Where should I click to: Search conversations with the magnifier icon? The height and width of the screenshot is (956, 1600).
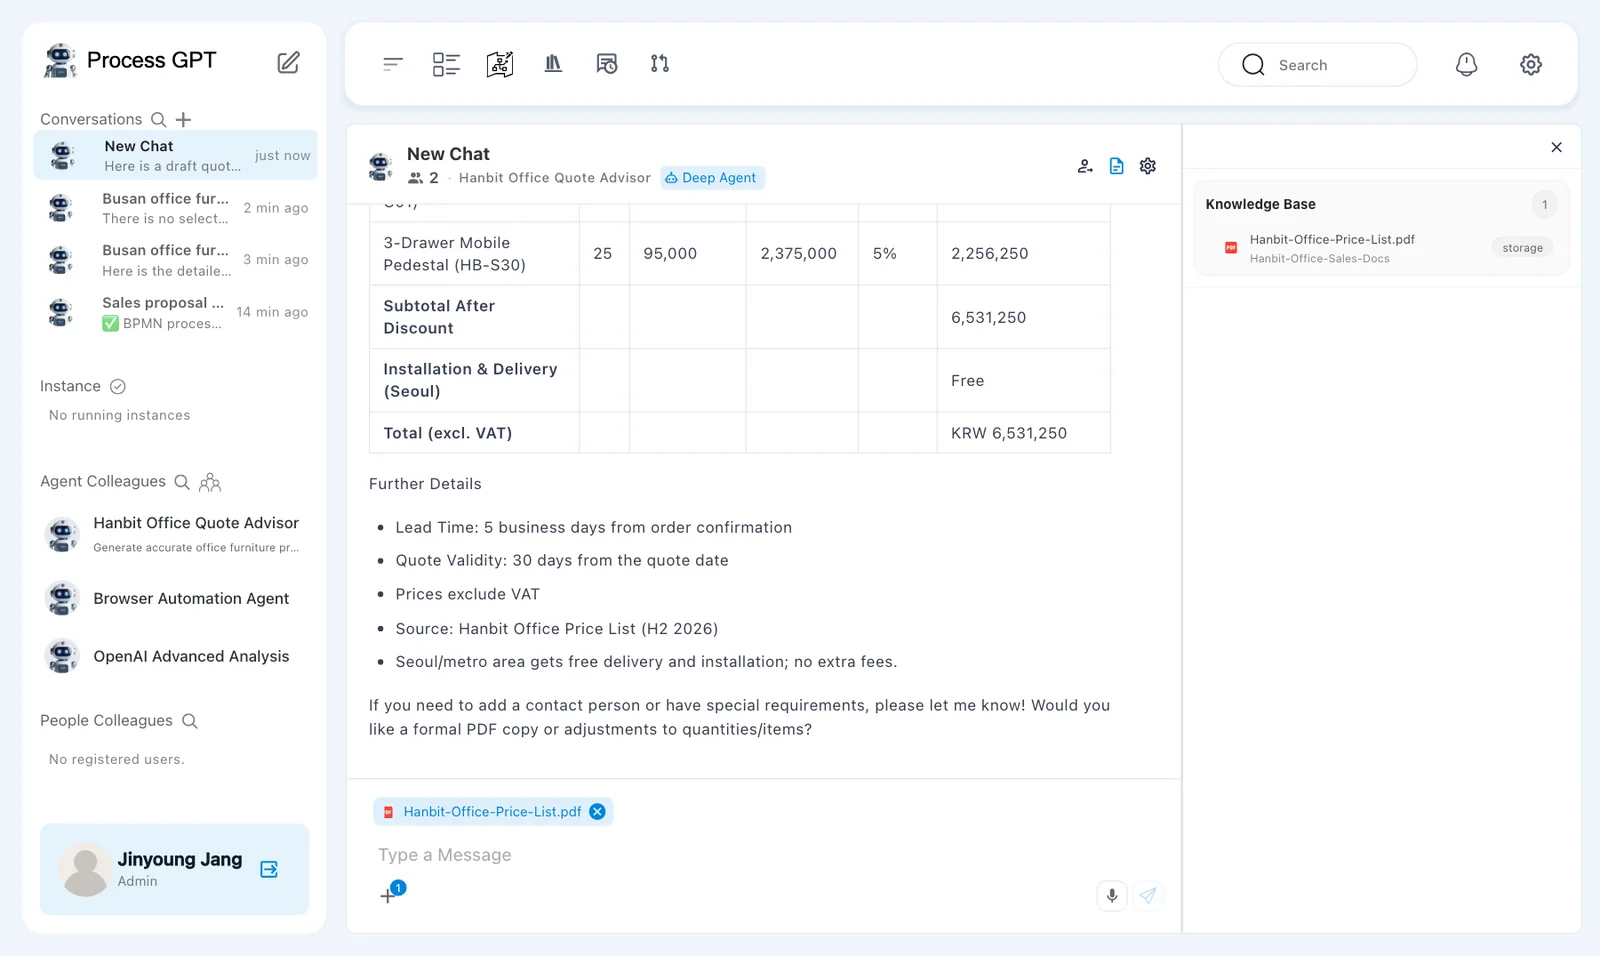158,119
